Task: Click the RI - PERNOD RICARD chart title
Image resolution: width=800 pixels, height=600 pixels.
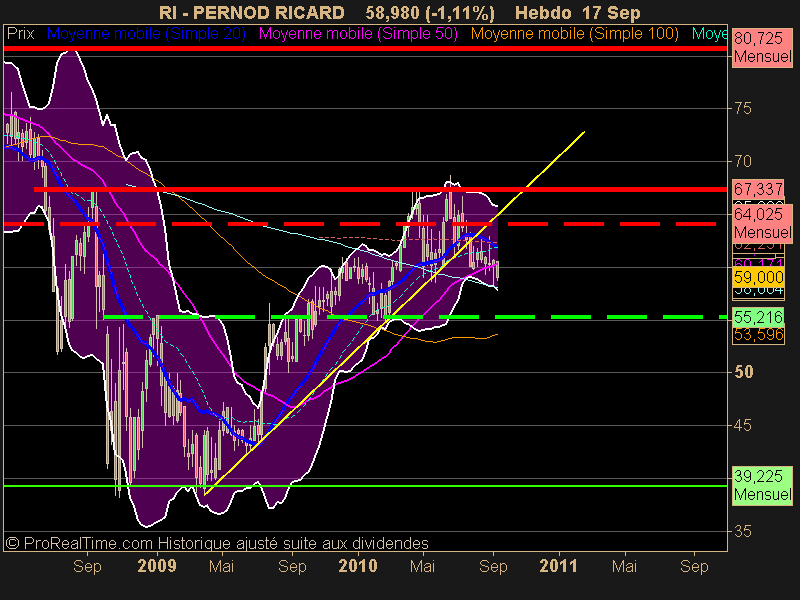Action: (252, 12)
